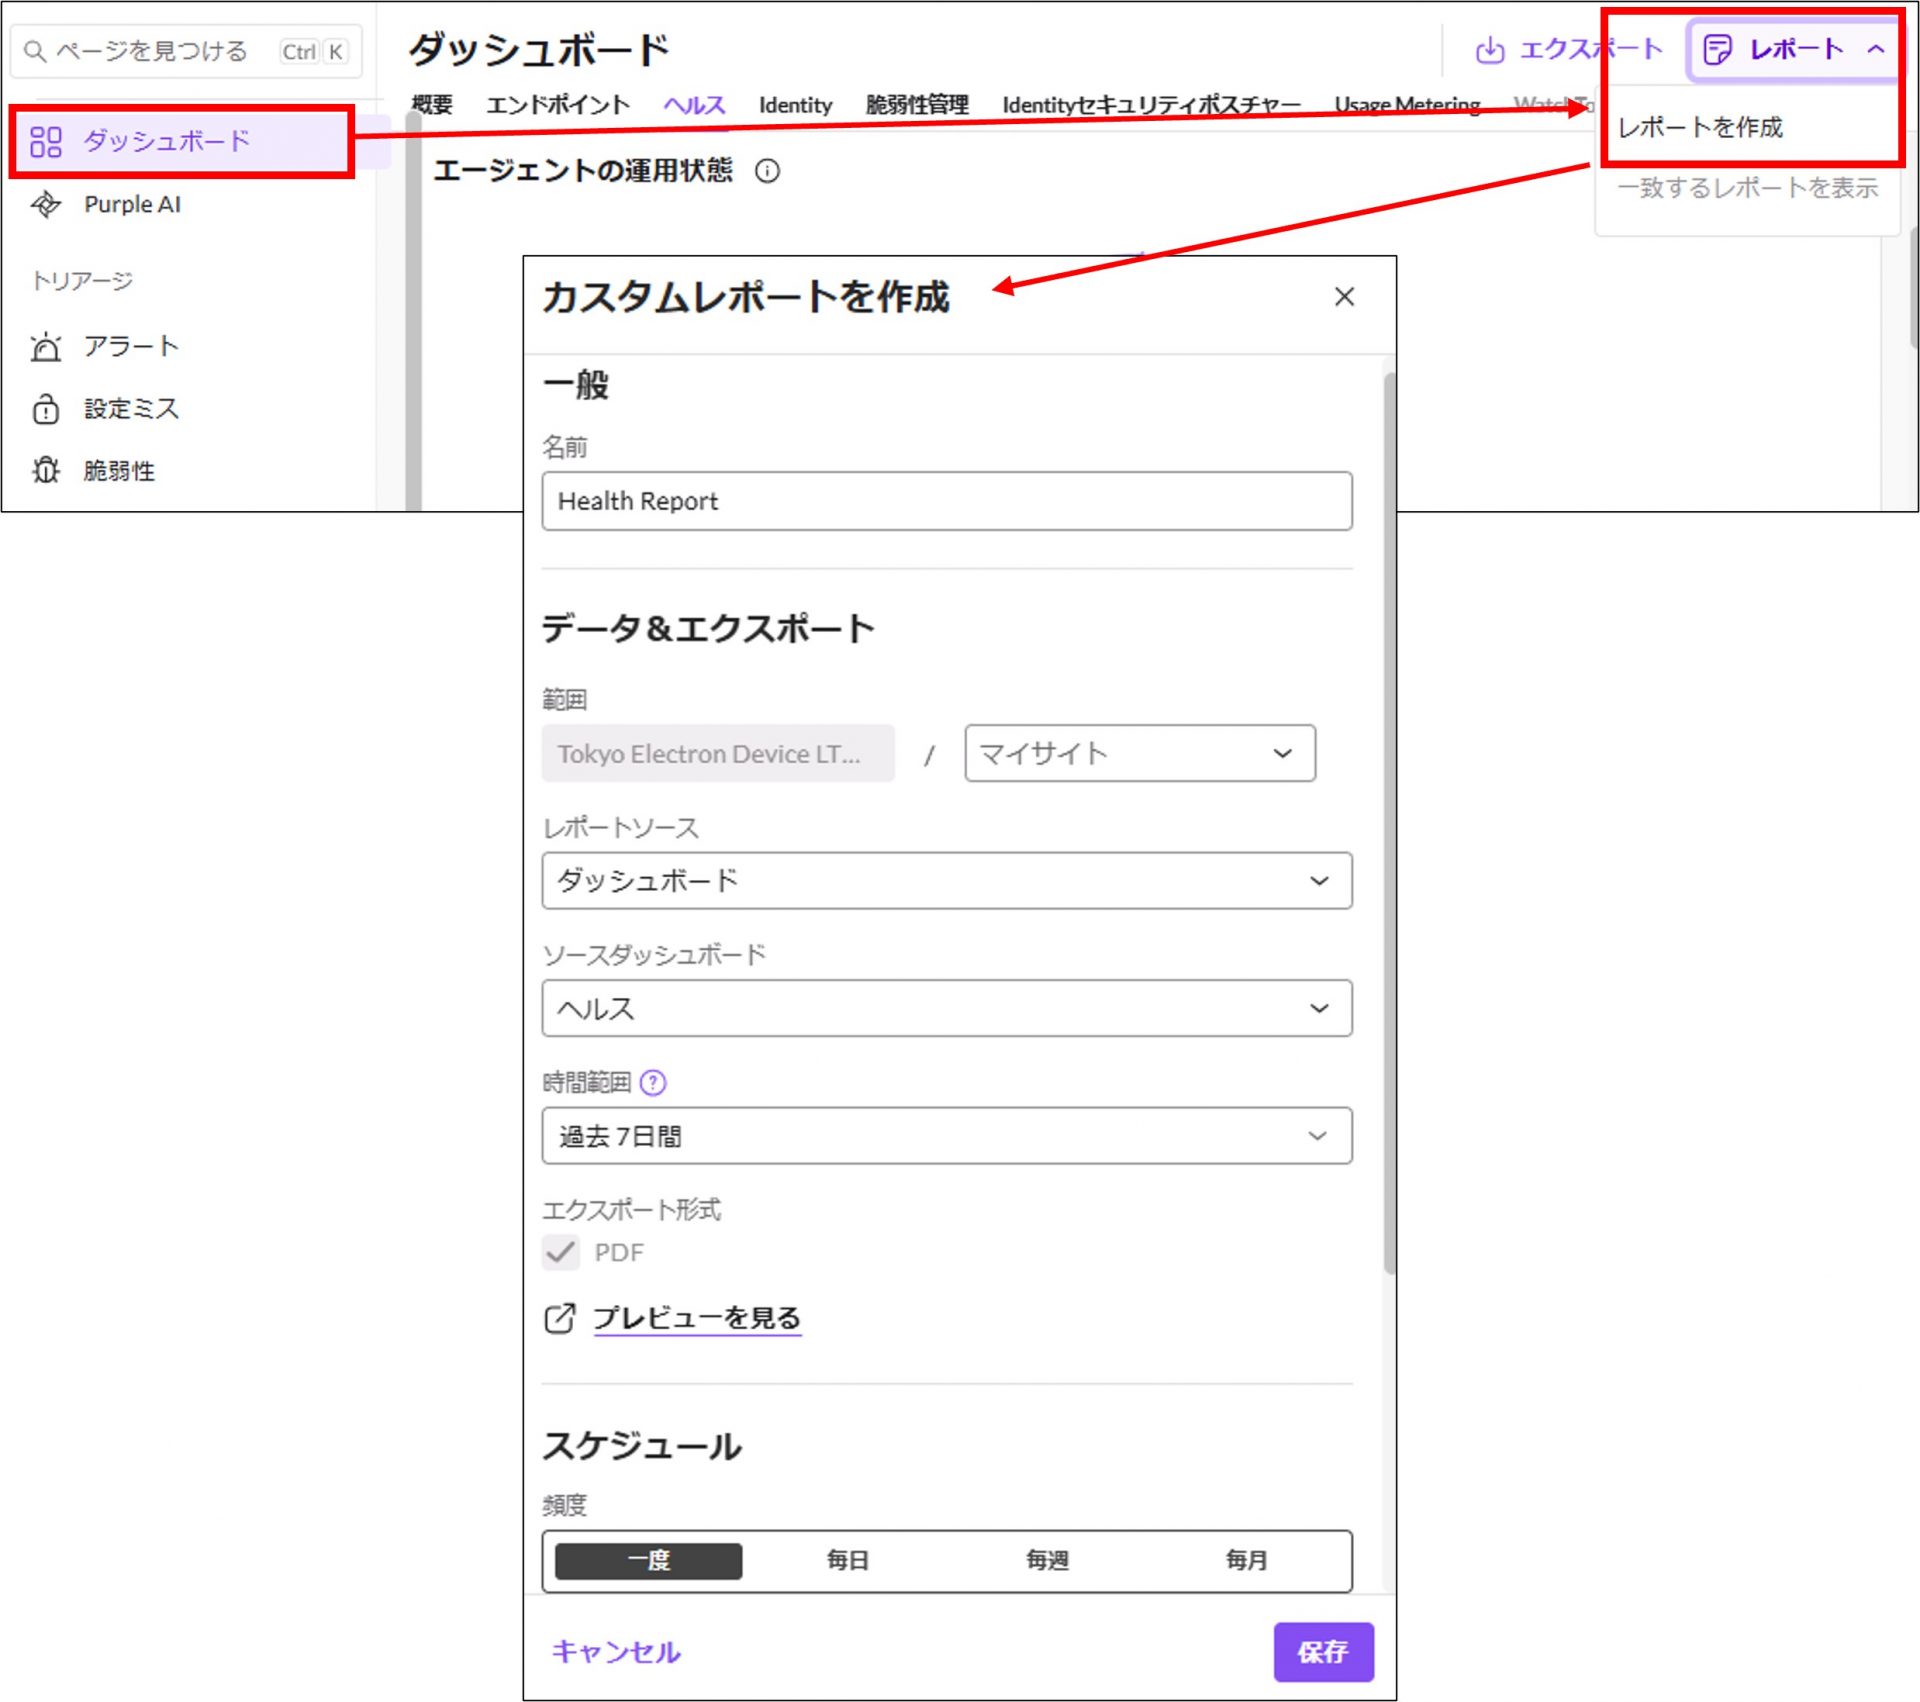Choose レポートを作成 menu entry
The width and height of the screenshot is (1920, 1702).
point(1700,128)
